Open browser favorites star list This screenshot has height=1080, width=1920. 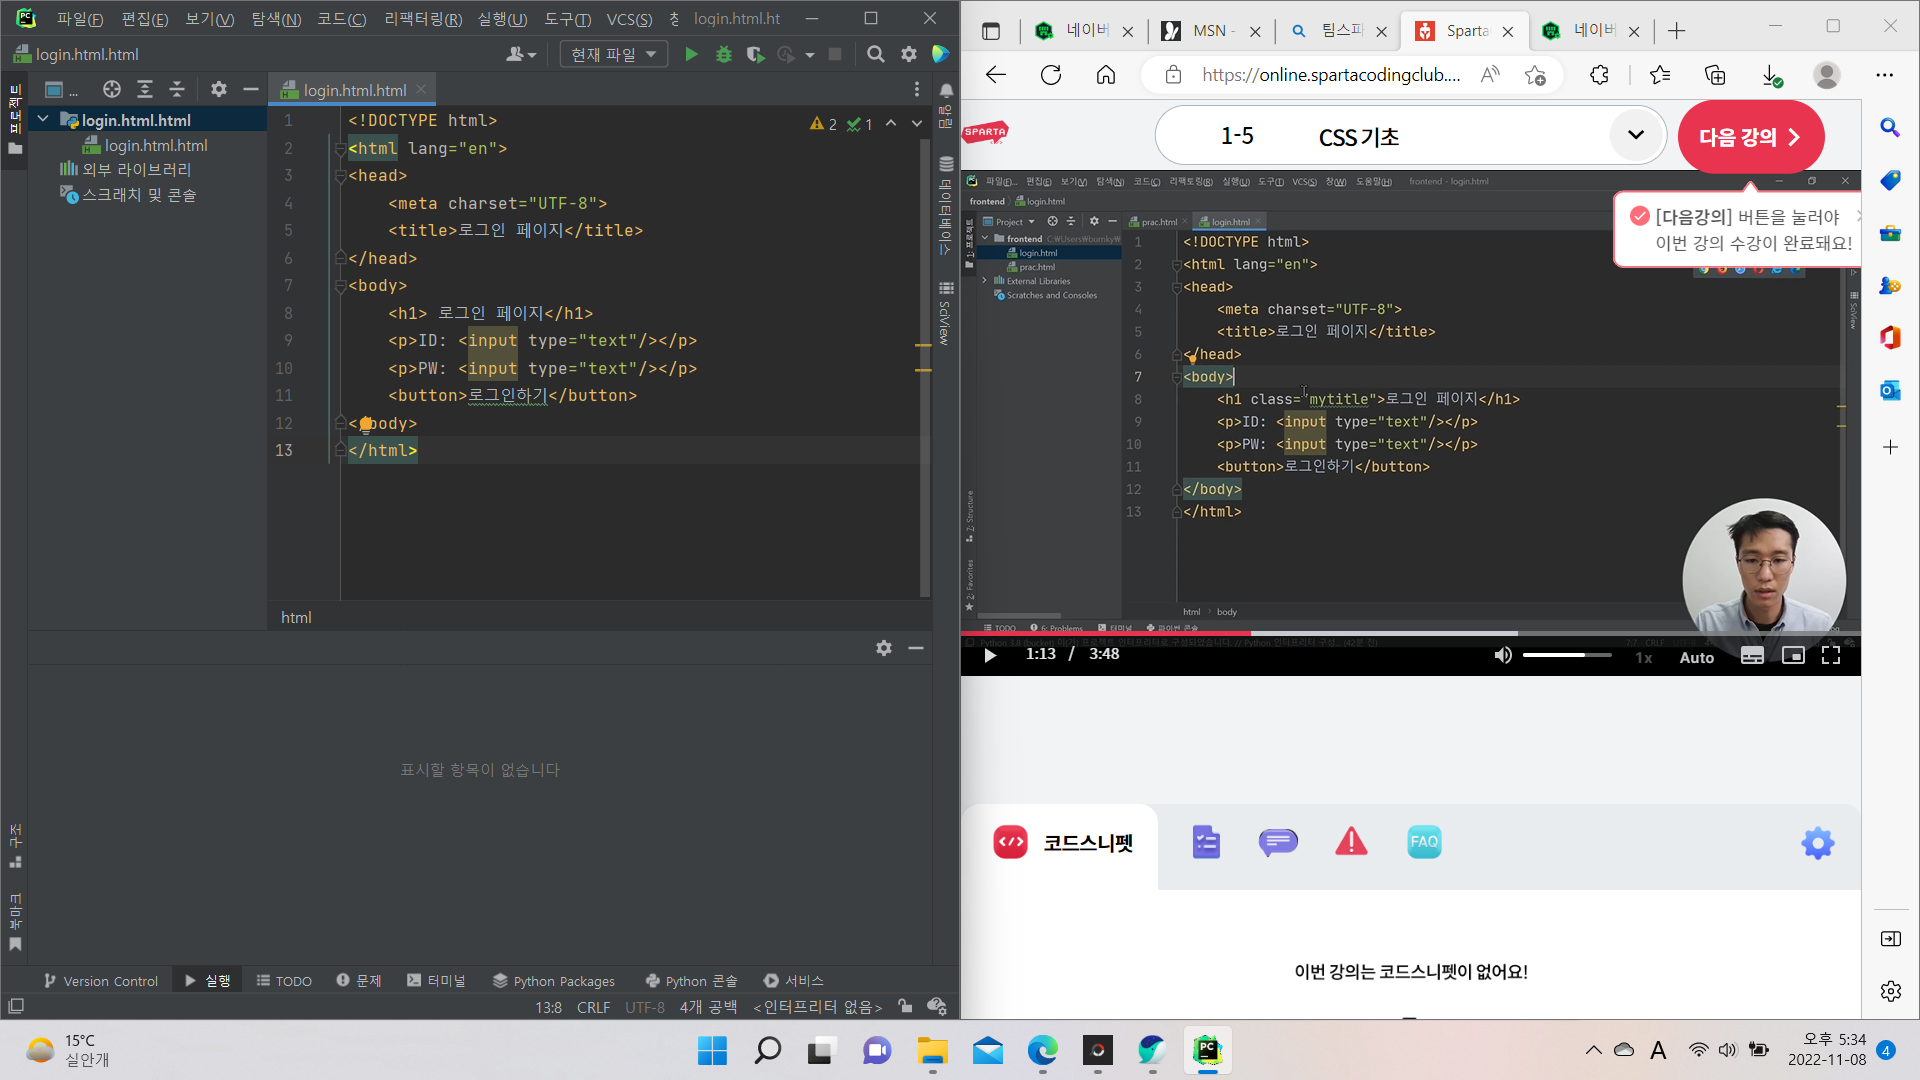[1660, 75]
